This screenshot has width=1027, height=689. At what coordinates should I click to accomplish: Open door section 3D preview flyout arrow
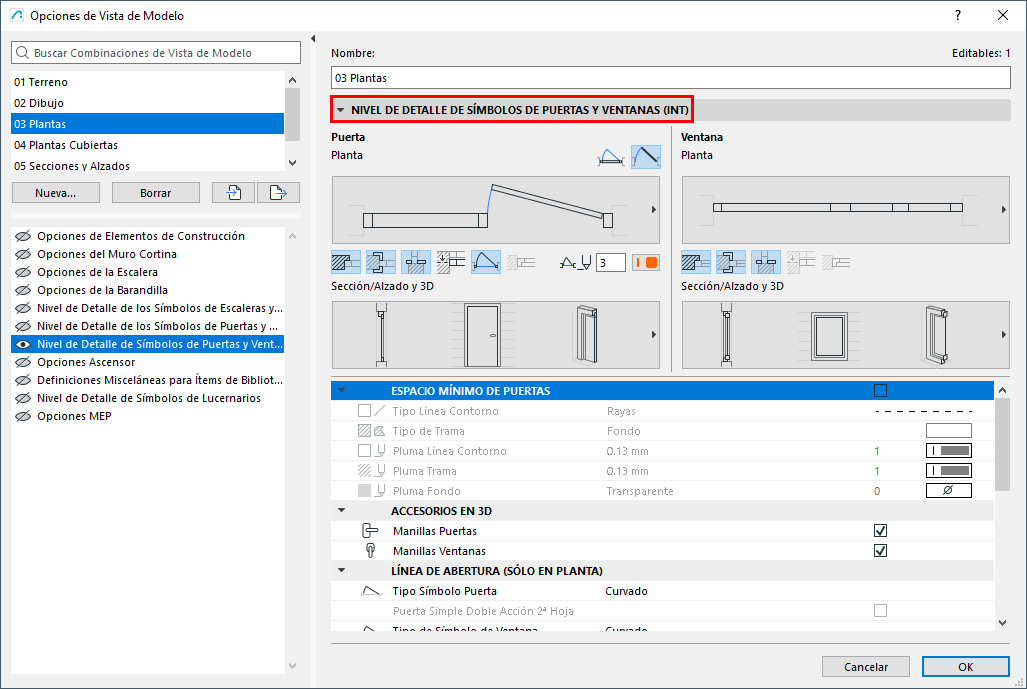(654, 335)
